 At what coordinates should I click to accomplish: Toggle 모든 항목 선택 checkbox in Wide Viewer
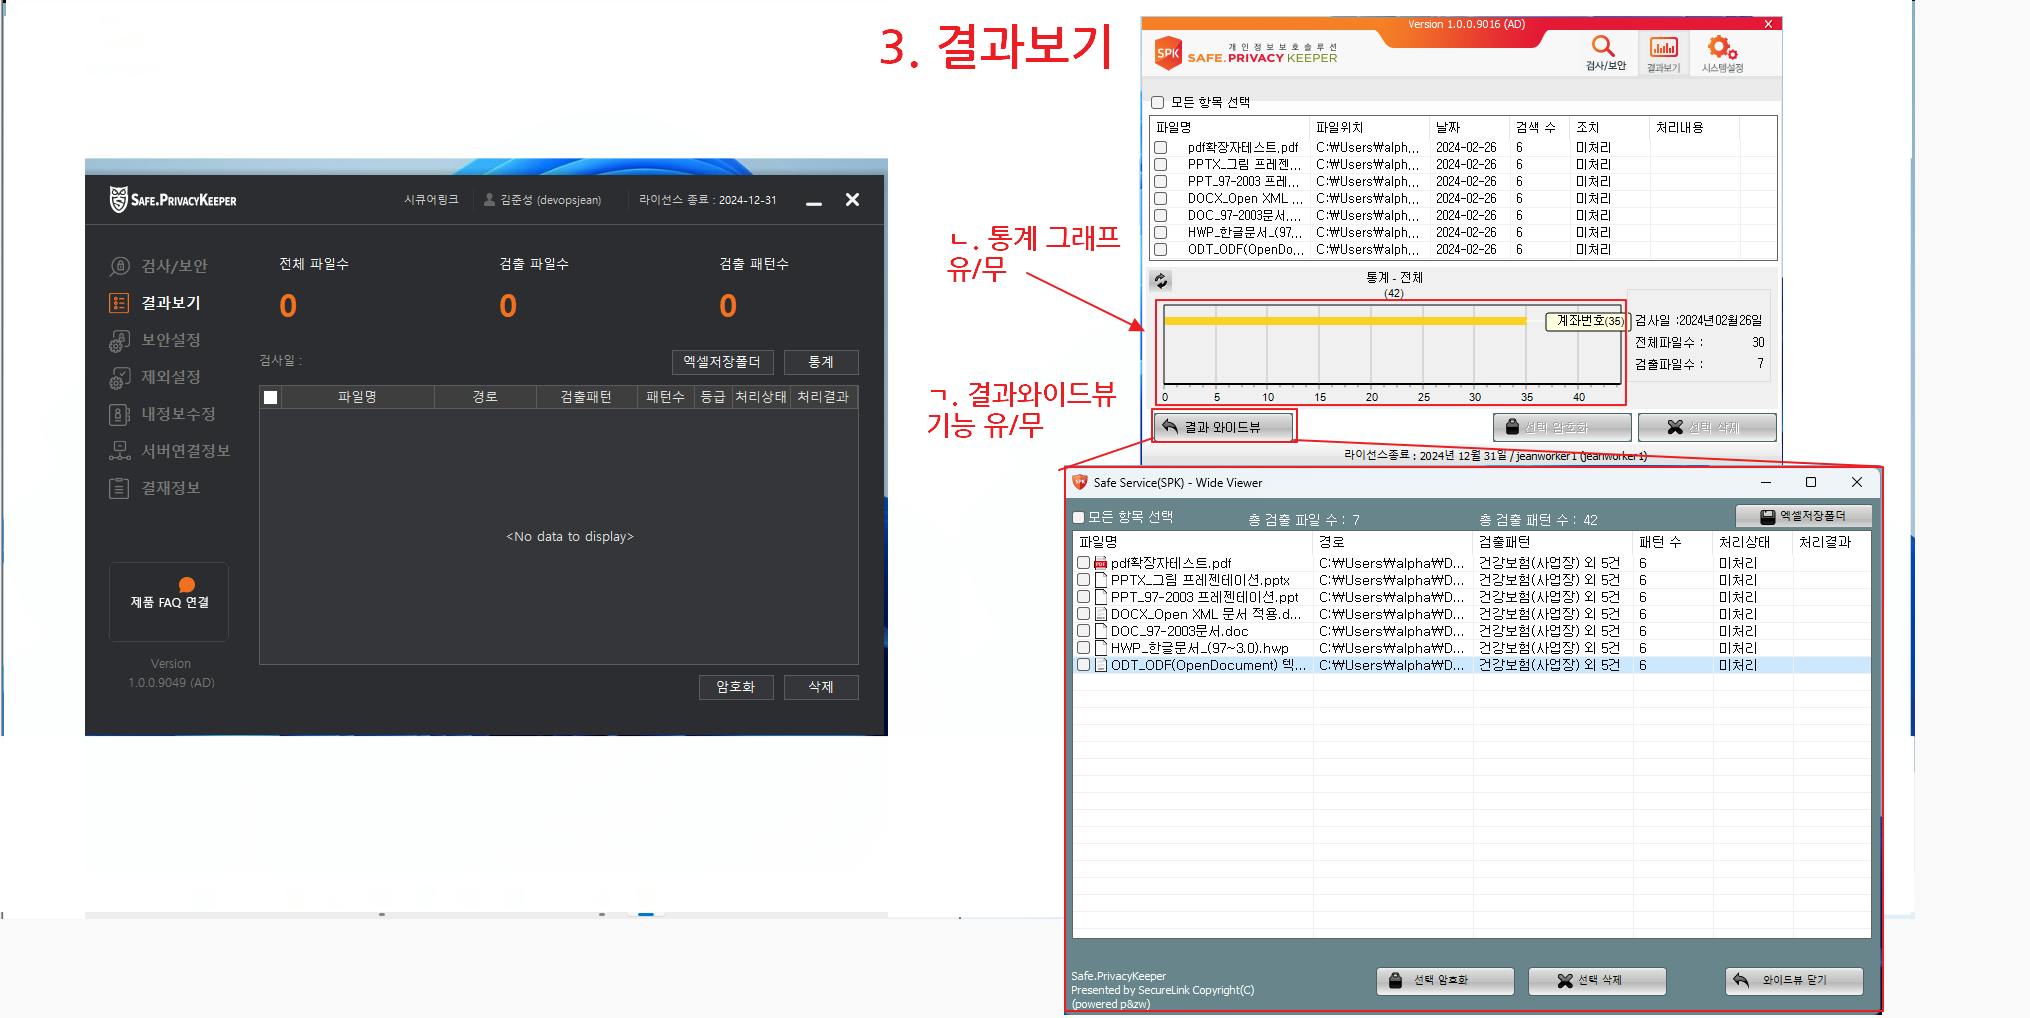(1078, 518)
